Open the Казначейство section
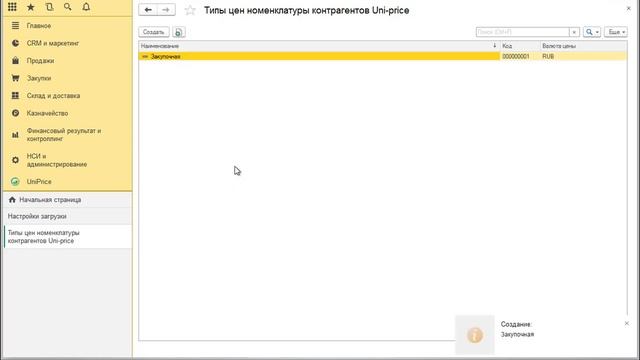640x360 pixels. [47, 113]
